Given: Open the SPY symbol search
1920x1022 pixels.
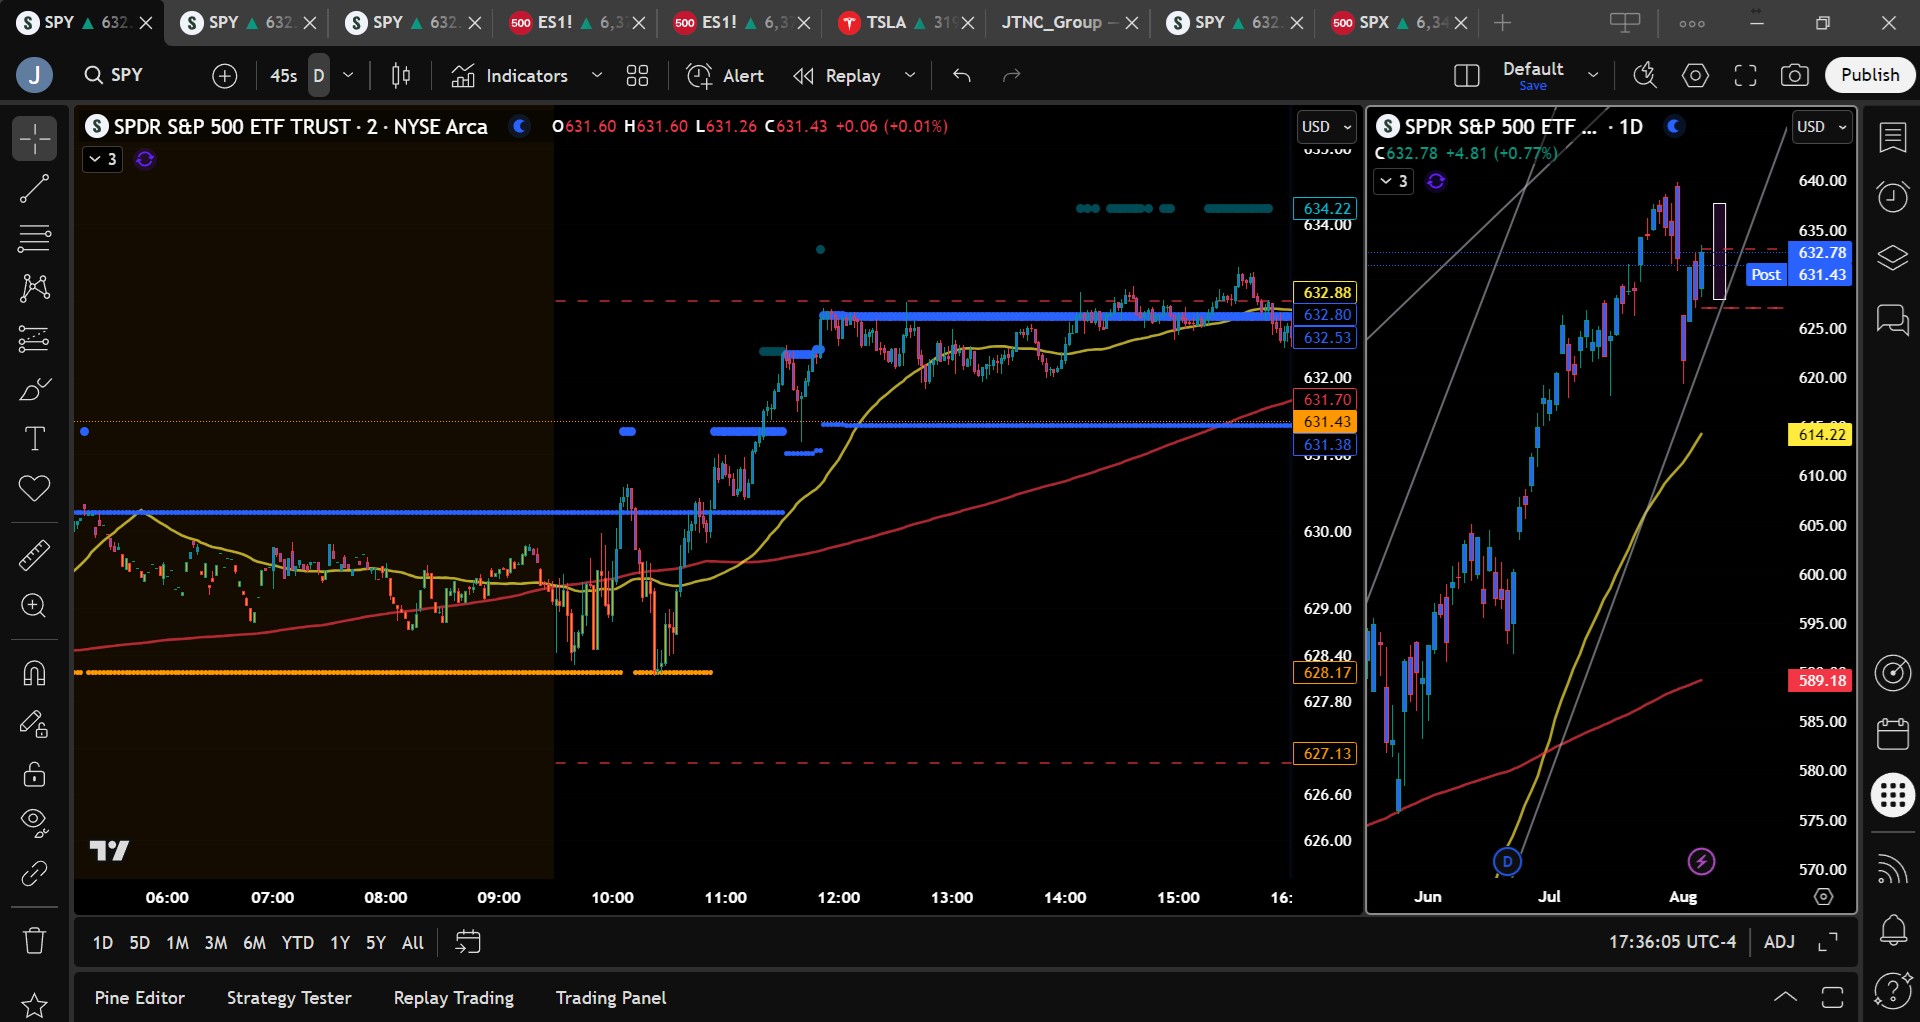Looking at the screenshot, I should click(114, 75).
